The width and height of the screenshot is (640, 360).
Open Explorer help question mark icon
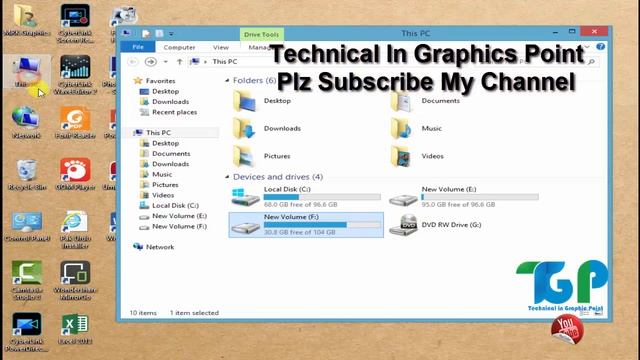[x=600, y=47]
